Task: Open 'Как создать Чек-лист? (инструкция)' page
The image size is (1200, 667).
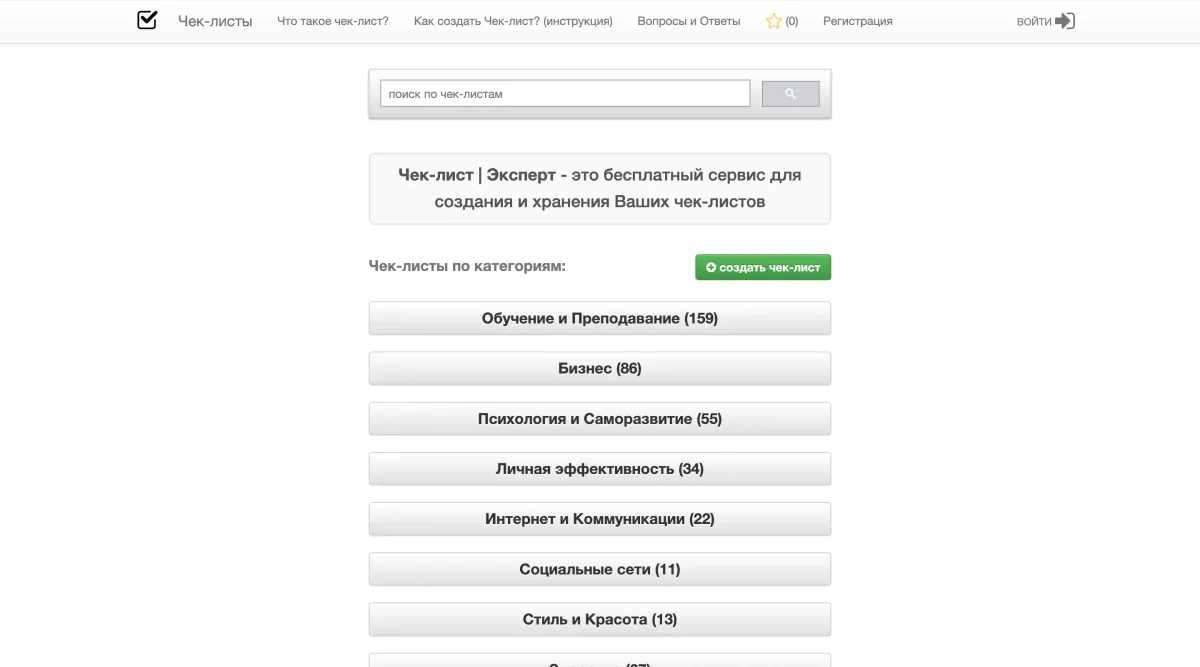Action: pos(513,21)
